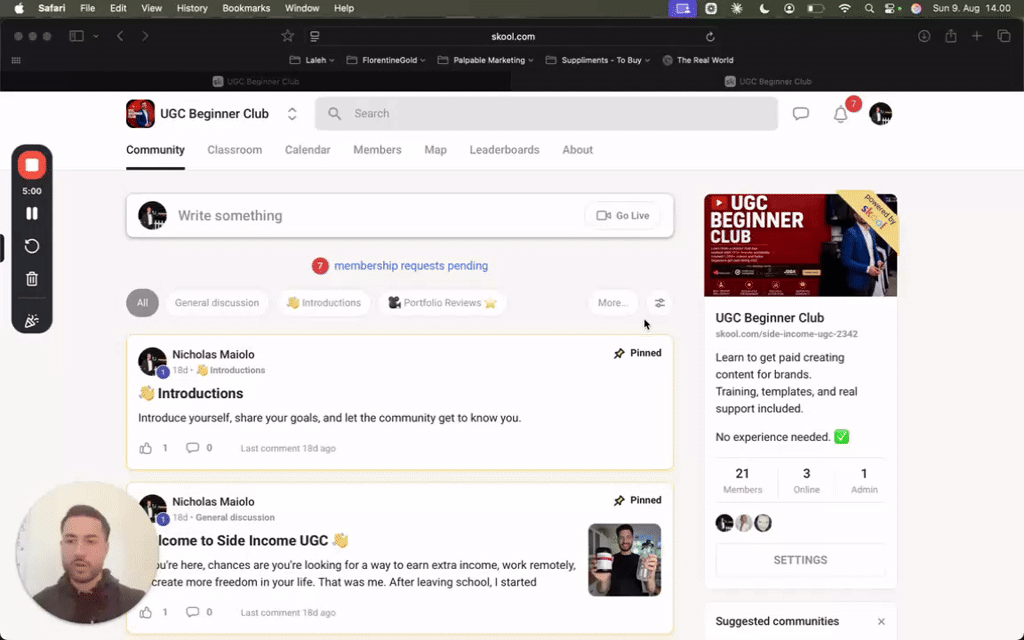Viewport: 1024px width, 640px height.
Task: Click Introductions category tag under Nicholas Maiolo
Action: [231, 370]
